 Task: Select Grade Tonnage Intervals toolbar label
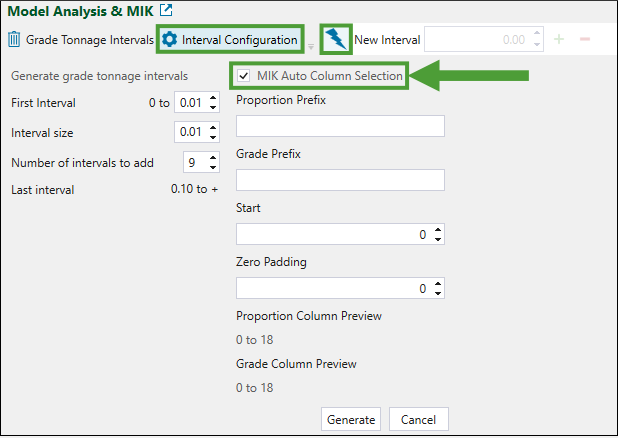[89, 40]
